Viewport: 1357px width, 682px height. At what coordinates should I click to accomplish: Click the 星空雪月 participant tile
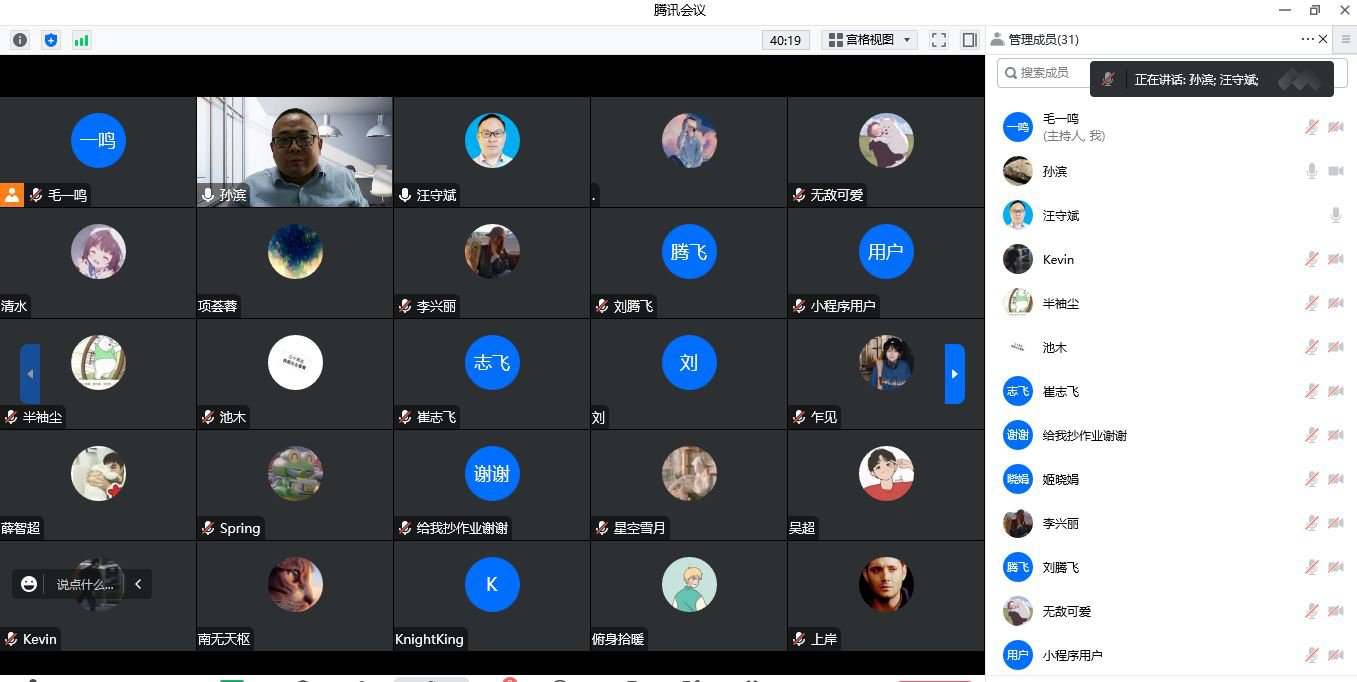coord(689,485)
